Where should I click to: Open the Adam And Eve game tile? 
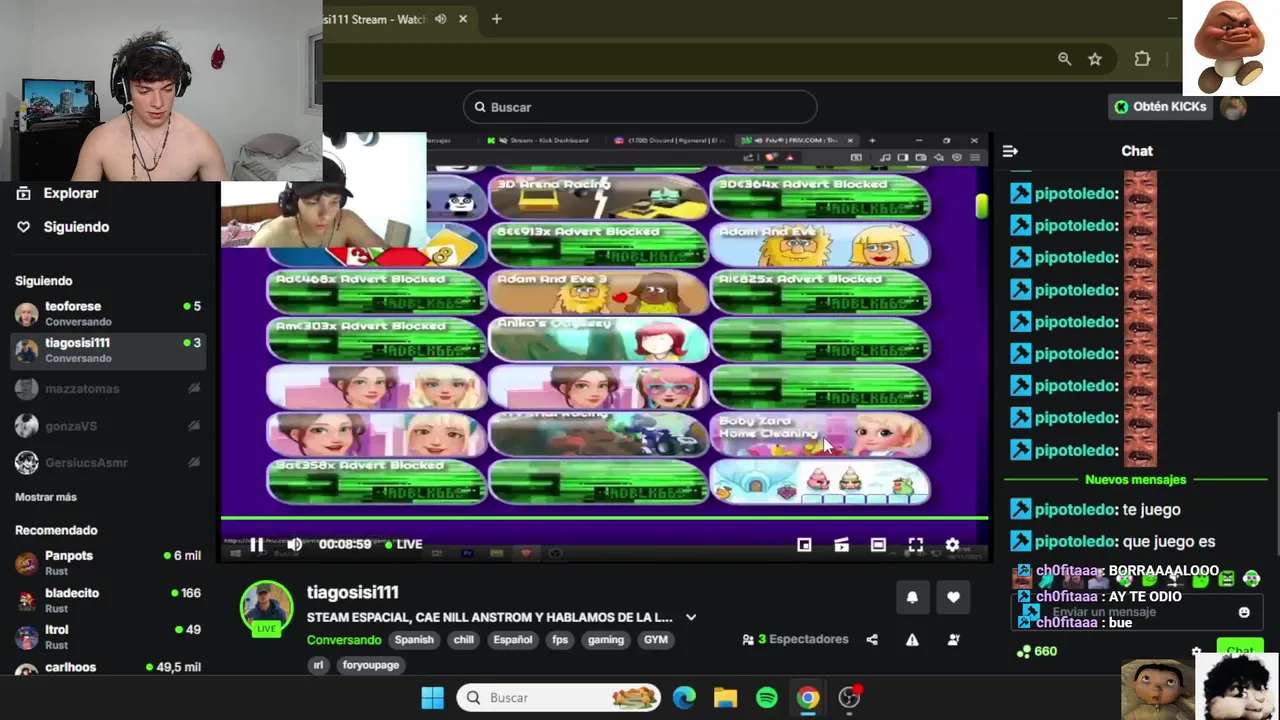(x=820, y=246)
